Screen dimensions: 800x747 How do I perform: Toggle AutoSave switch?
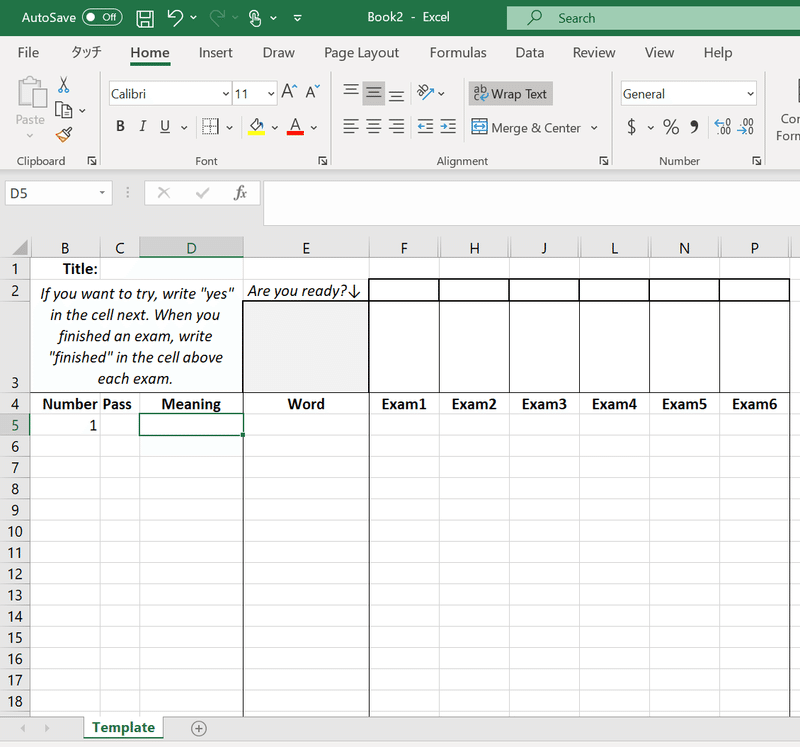pos(102,17)
